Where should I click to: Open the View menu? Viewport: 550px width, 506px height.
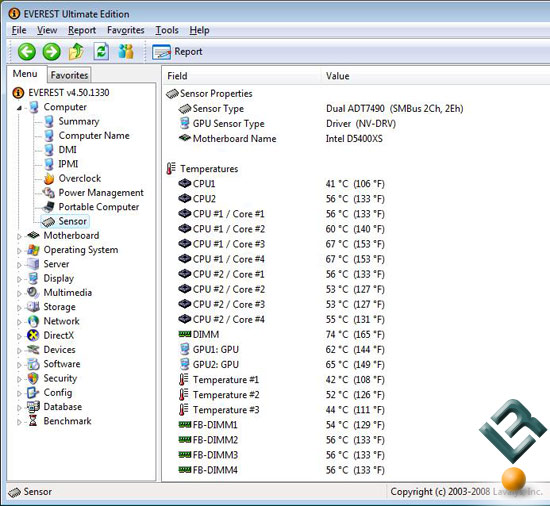click(47, 30)
